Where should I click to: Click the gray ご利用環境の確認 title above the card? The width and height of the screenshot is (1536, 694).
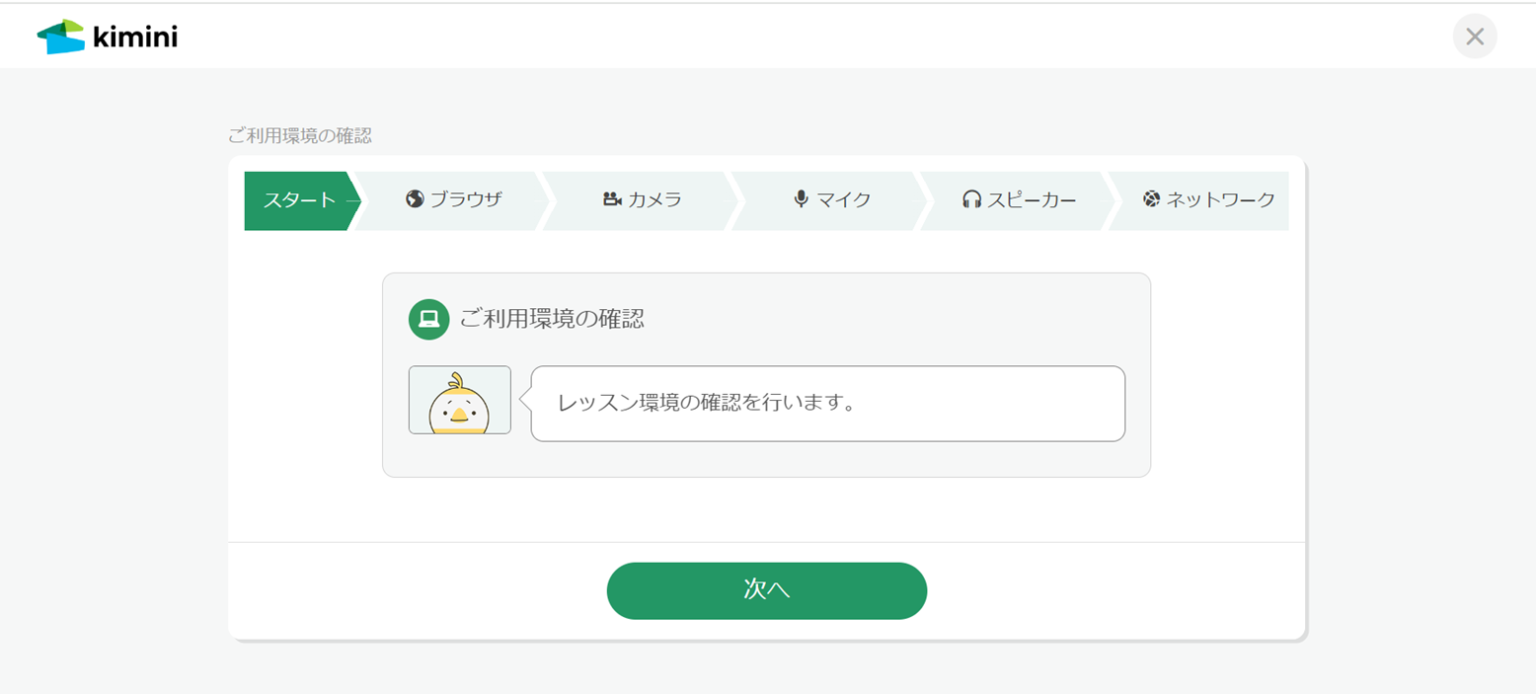coord(300,136)
